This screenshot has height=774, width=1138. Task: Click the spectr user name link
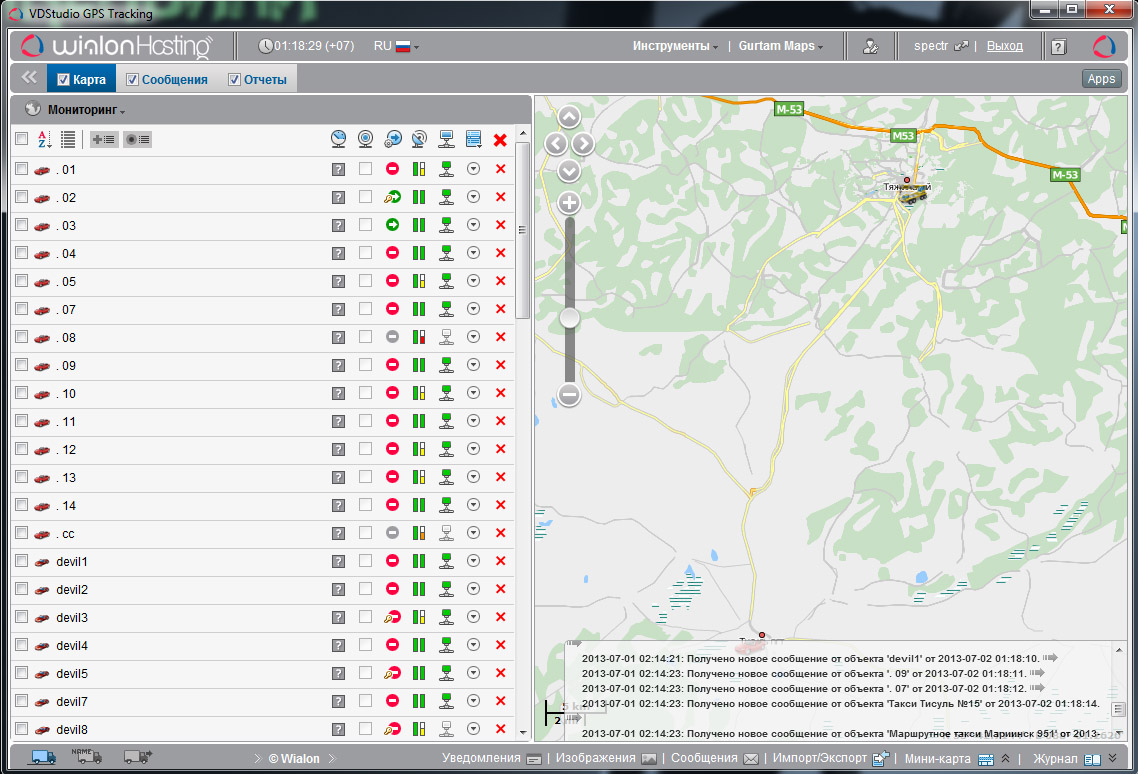[x=930, y=46]
